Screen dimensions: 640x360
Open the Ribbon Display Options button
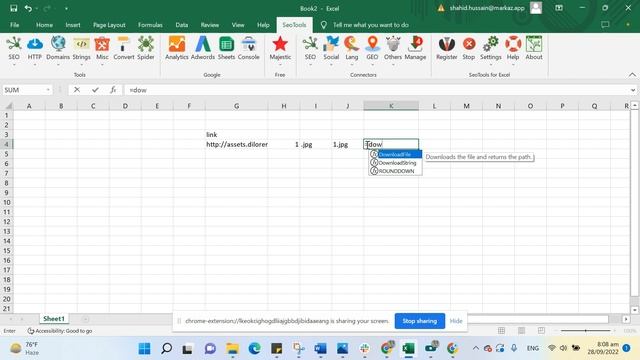point(559,8)
